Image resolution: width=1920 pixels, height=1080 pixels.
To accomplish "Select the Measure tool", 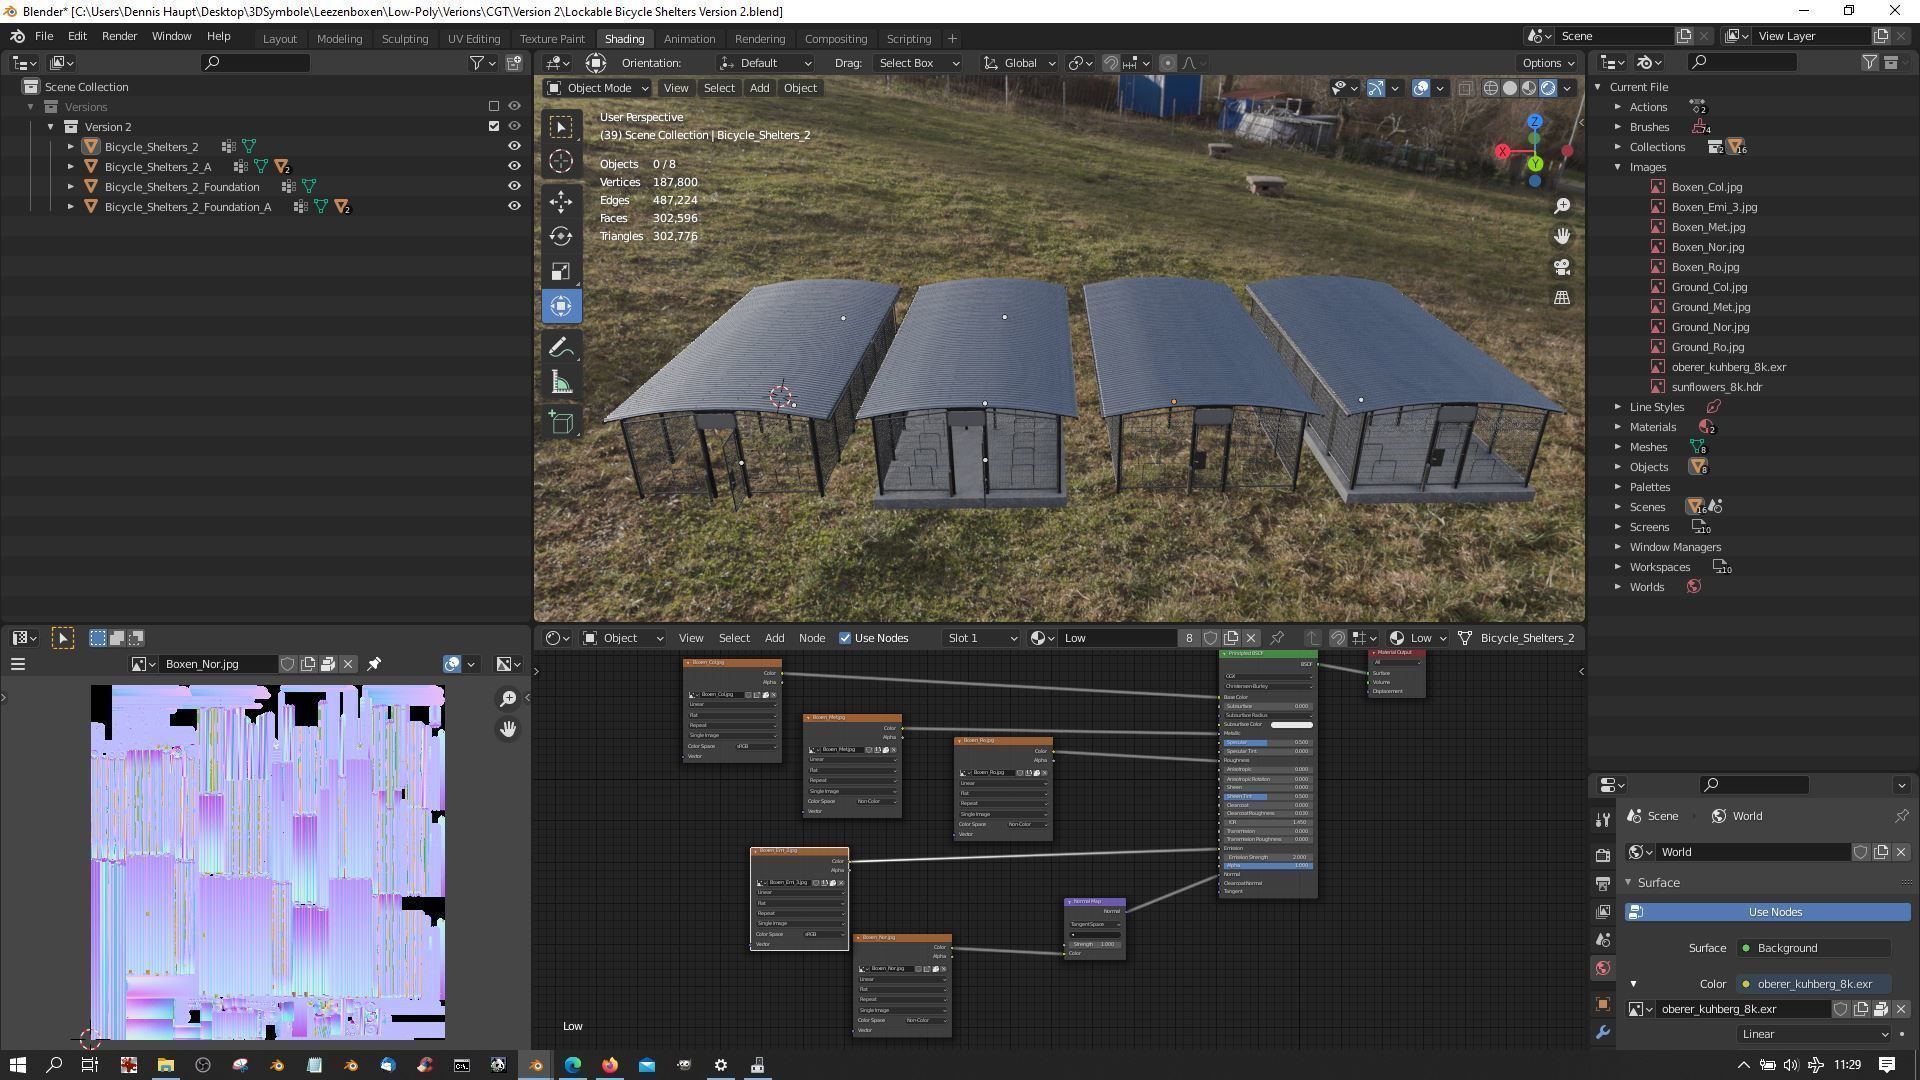I will coord(561,383).
